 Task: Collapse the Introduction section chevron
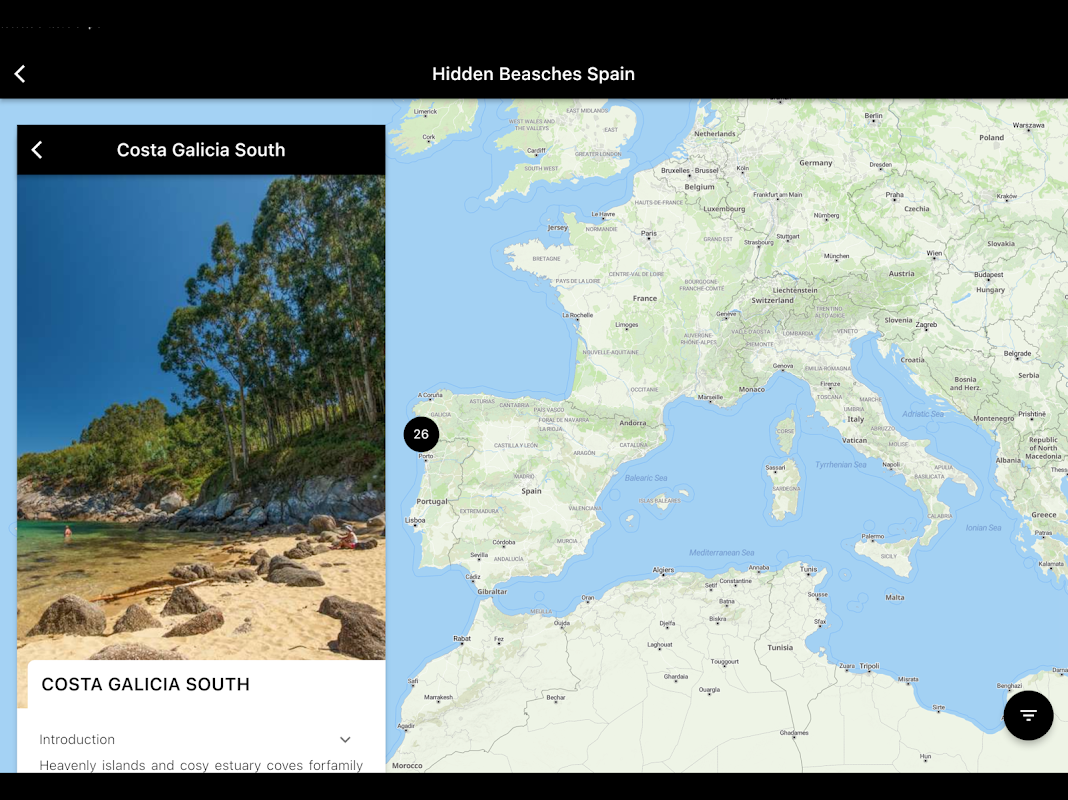tap(345, 739)
